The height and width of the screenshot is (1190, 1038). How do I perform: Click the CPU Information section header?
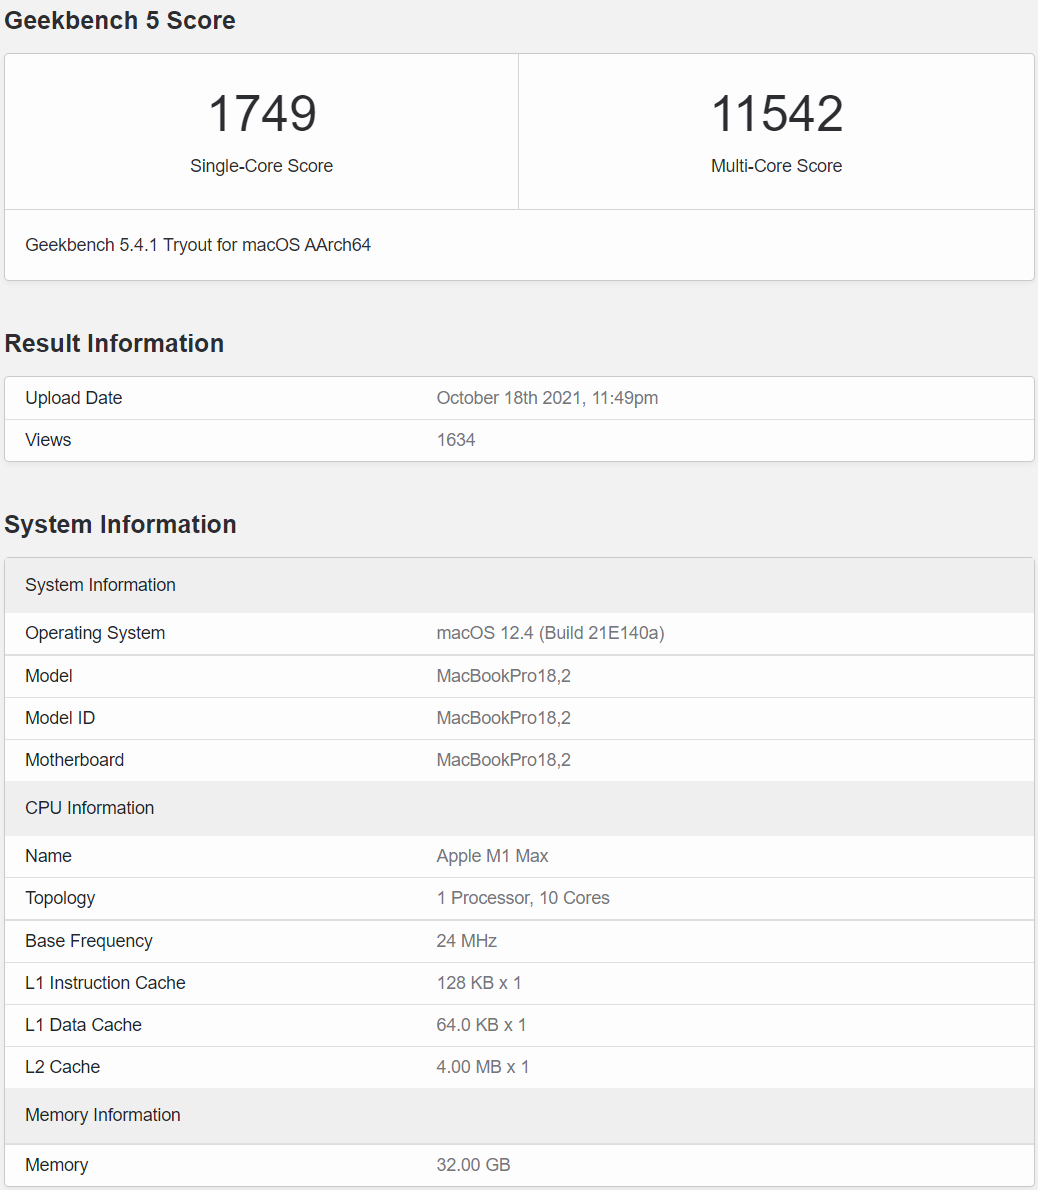tap(90, 808)
